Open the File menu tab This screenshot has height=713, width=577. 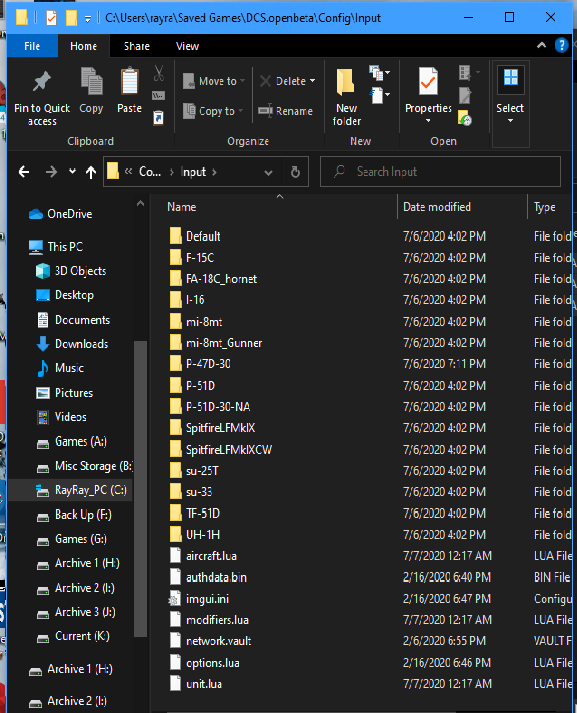[32, 46]
